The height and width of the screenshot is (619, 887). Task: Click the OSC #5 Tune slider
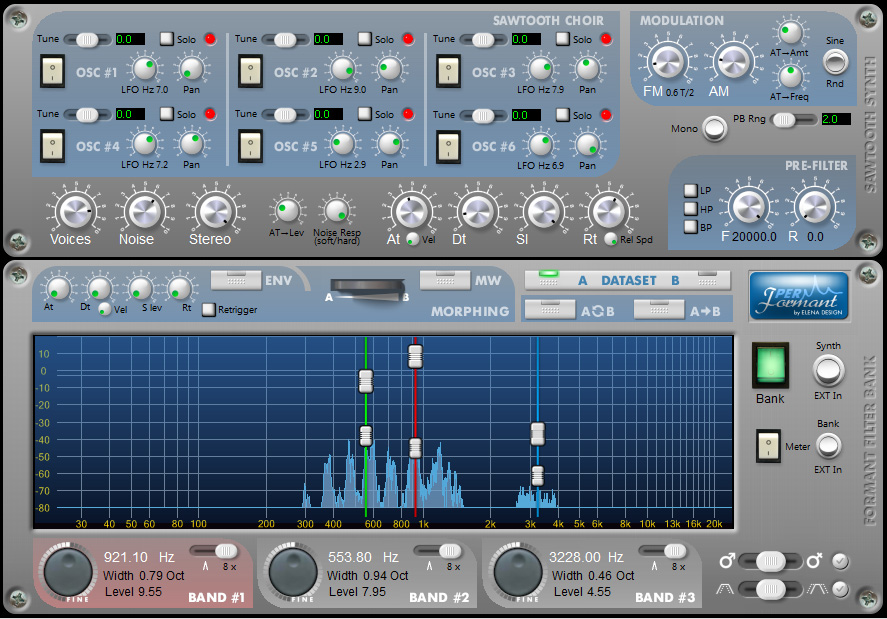285,115
